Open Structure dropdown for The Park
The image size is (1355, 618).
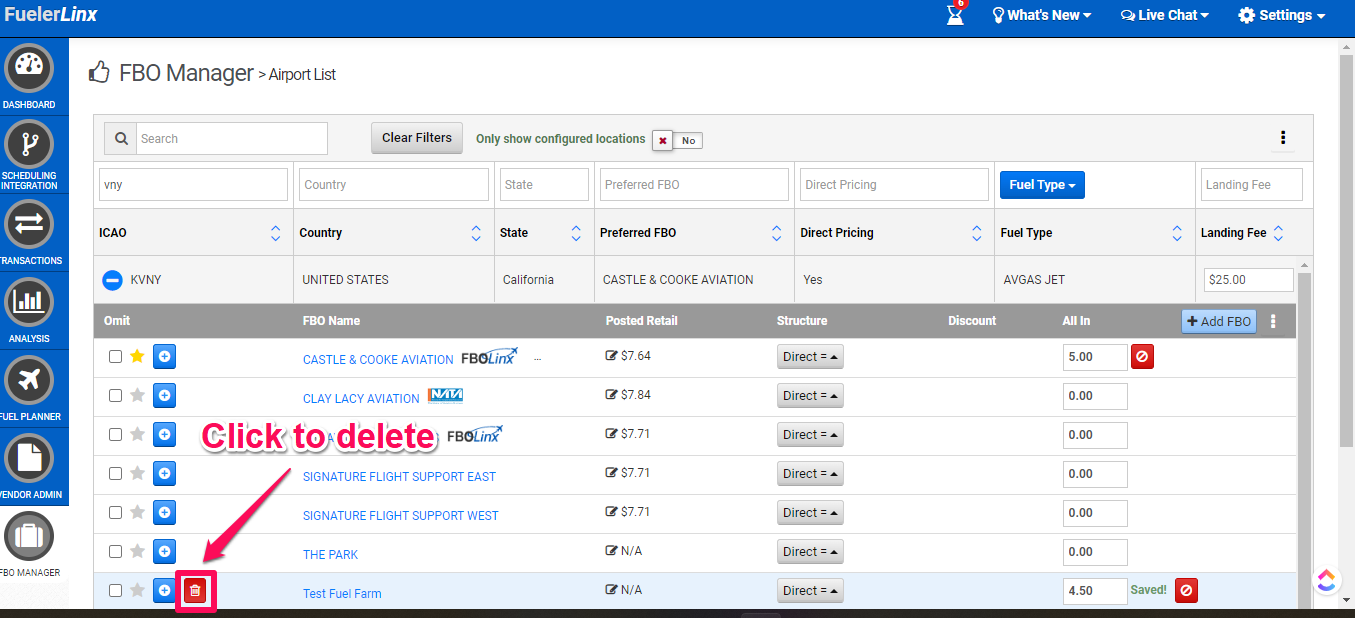click(810, 552)
